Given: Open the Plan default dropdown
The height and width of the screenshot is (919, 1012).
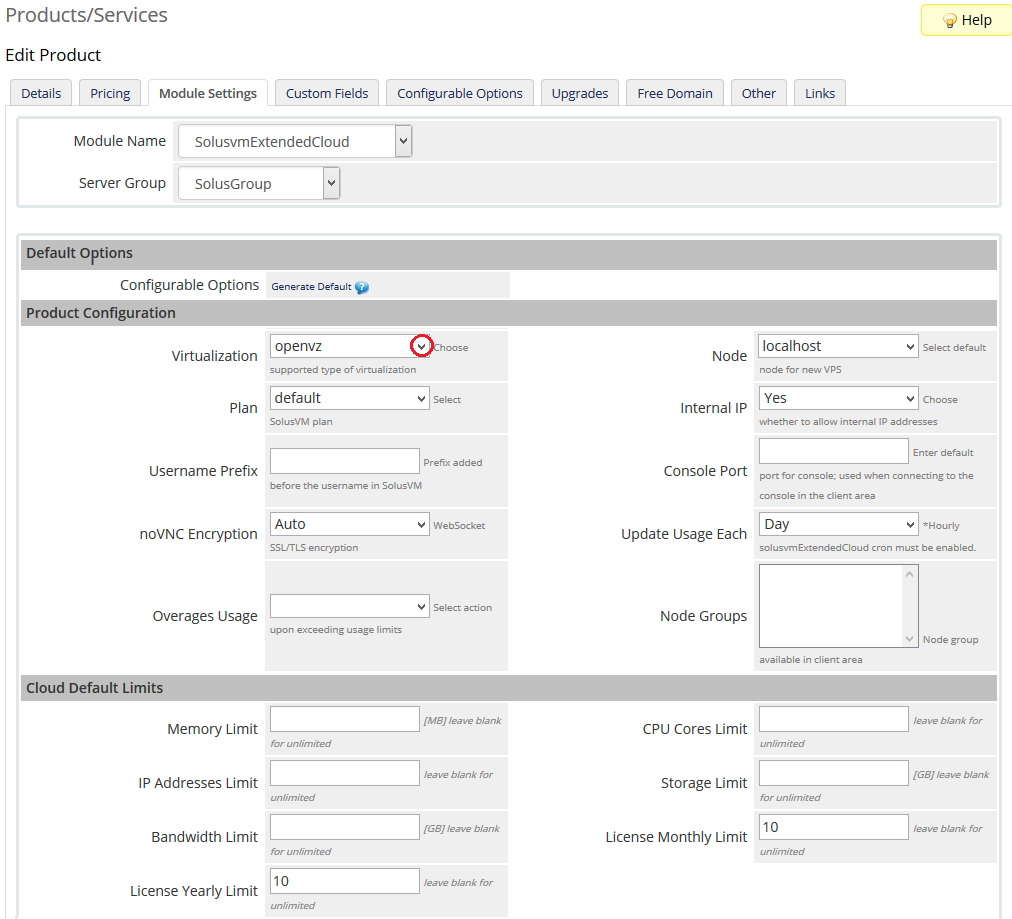Looking at the screenshot, I should pos(349,398).
